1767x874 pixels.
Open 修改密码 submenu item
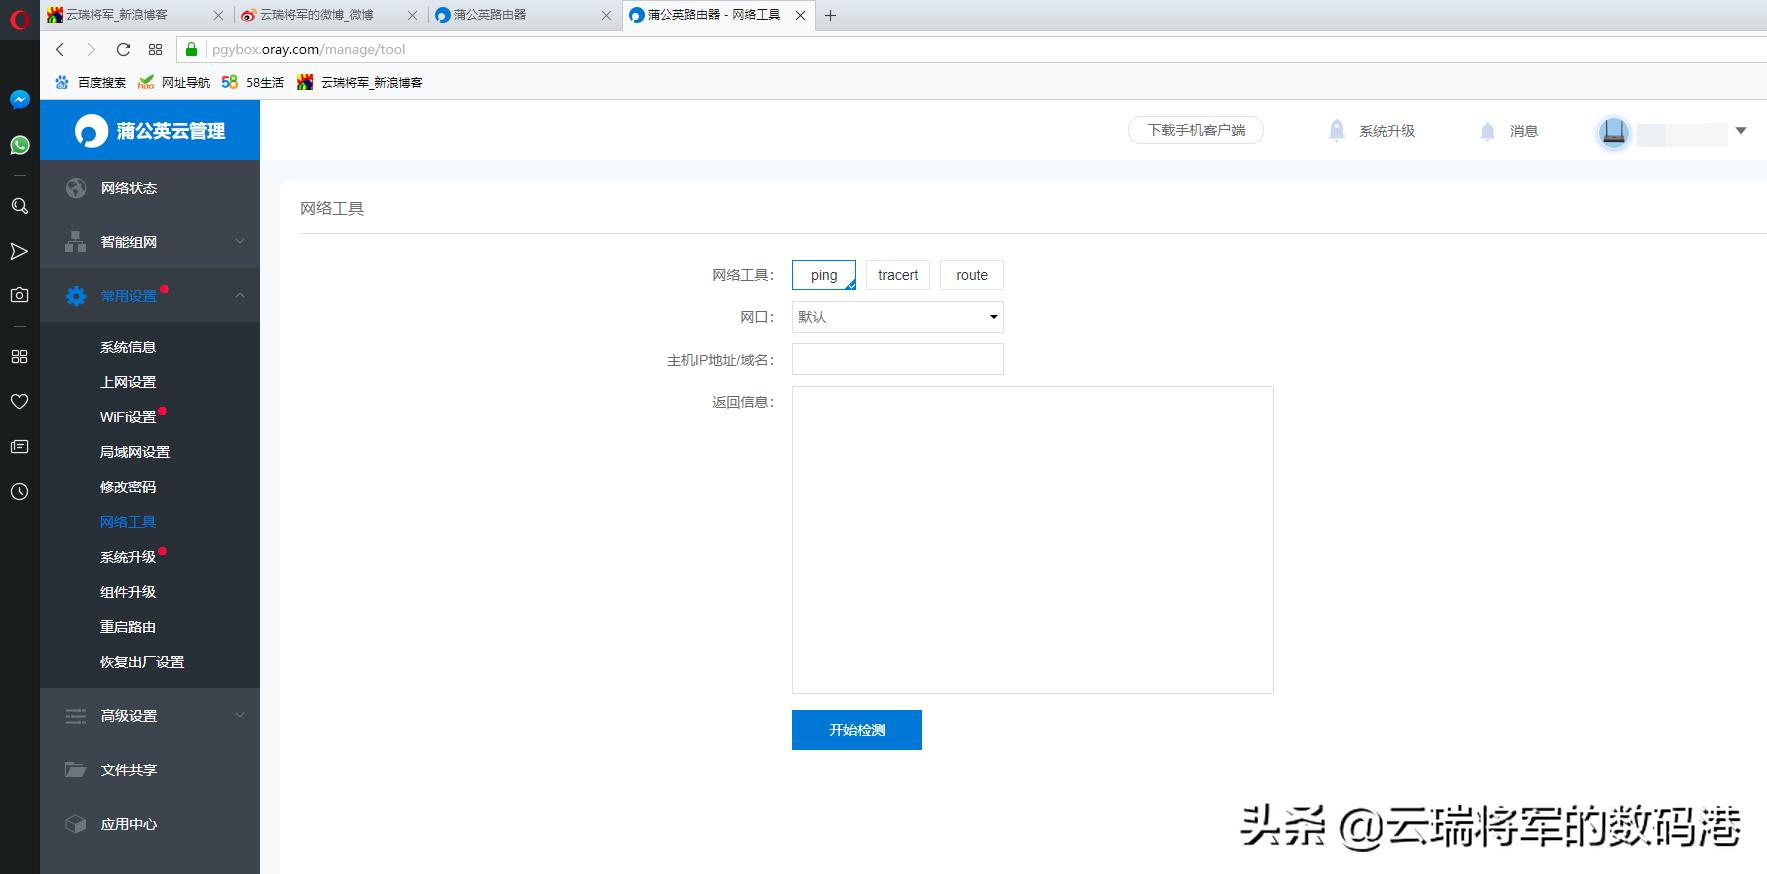click(x=128, y=487)
